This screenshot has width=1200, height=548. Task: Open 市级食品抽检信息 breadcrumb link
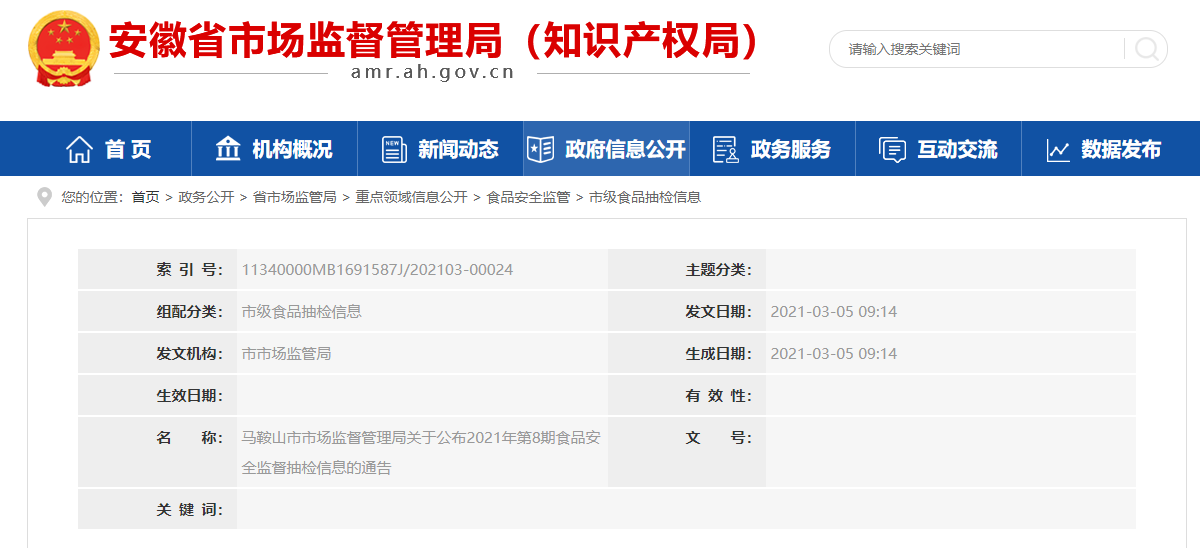pyautogui.click(x=645, y=198)
